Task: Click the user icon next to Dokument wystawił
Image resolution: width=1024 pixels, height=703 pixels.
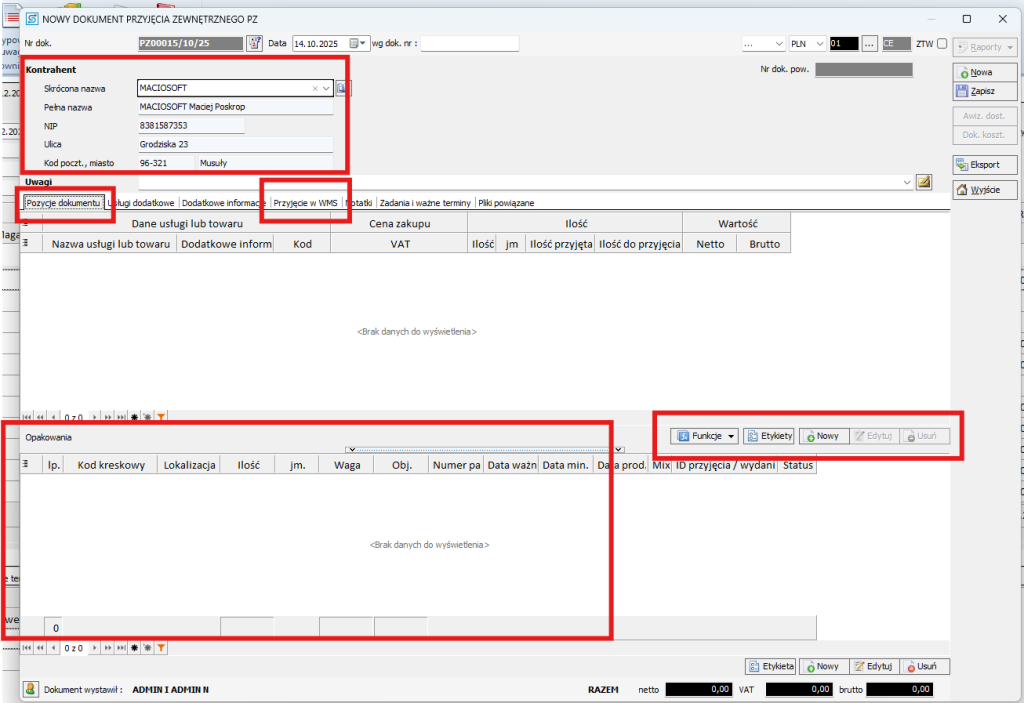Action: (x=31, y=689)
